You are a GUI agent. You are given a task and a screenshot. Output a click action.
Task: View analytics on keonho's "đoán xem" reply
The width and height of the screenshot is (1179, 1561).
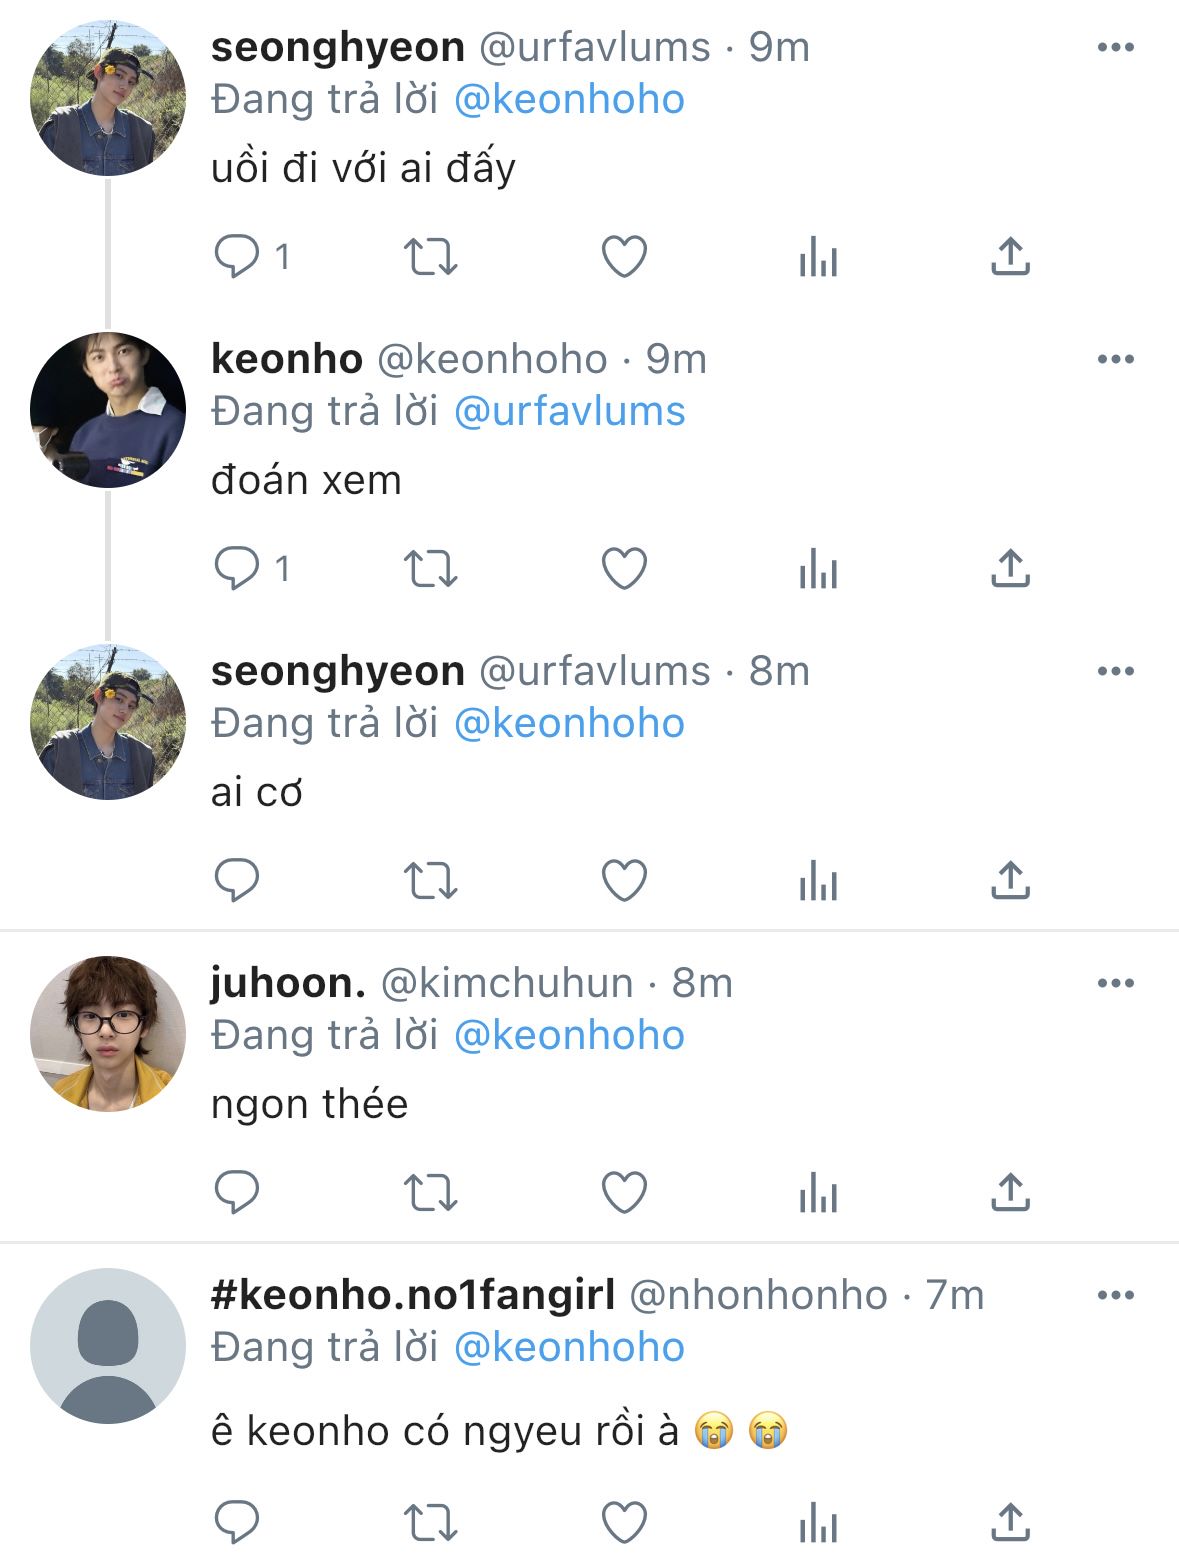(818, 569)
